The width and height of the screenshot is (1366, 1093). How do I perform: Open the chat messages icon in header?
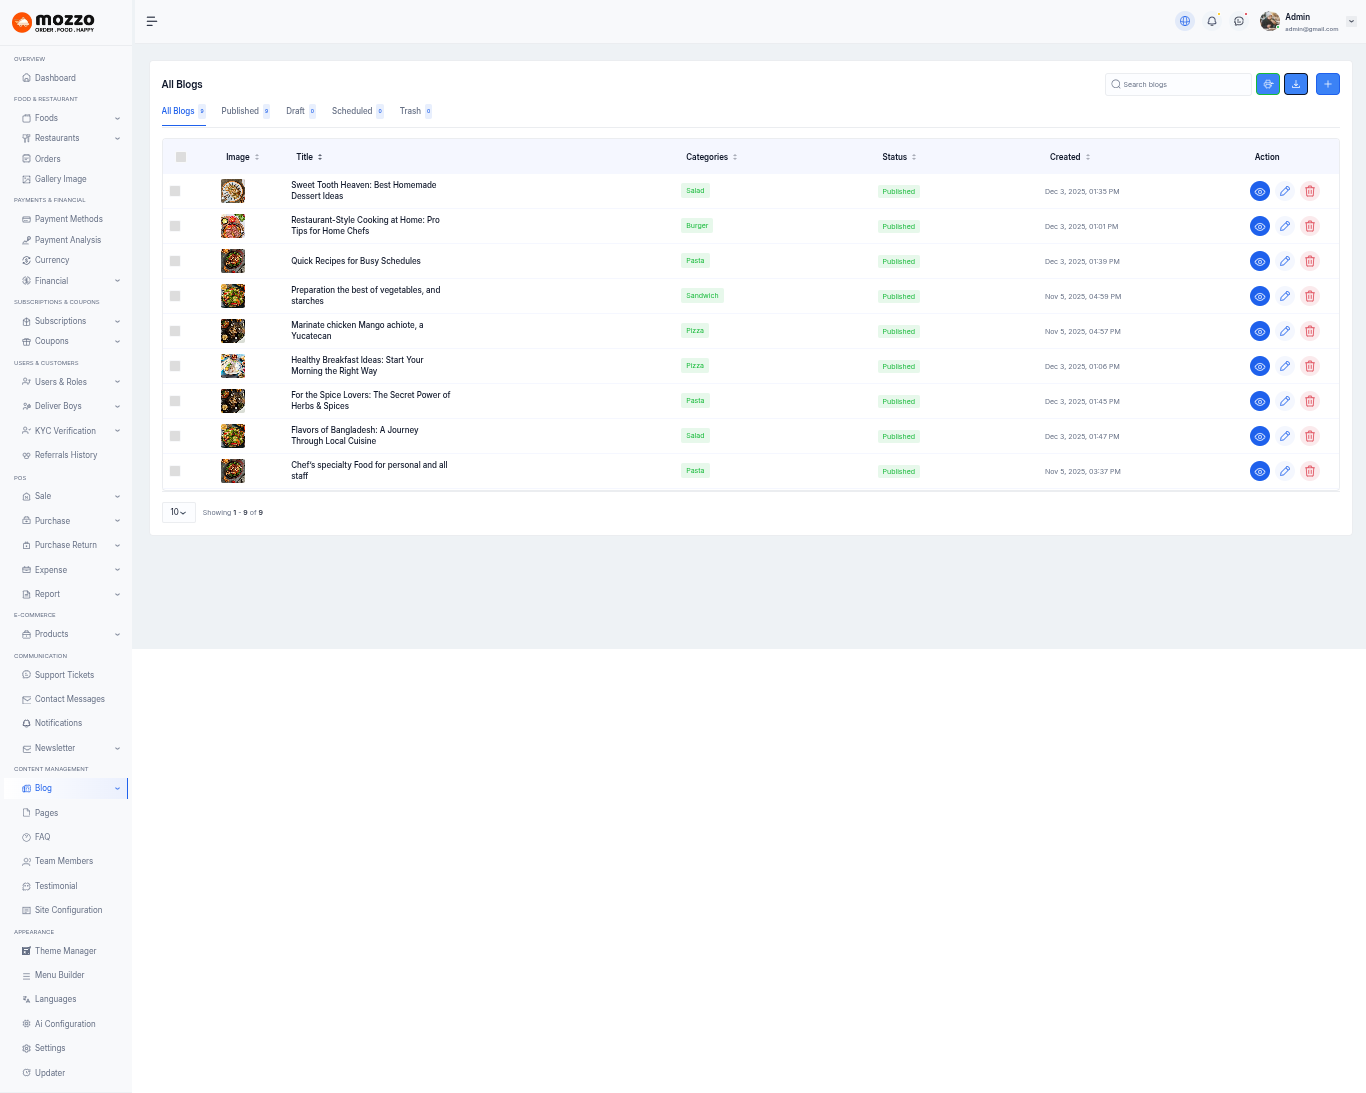(x=1239, y=21)
